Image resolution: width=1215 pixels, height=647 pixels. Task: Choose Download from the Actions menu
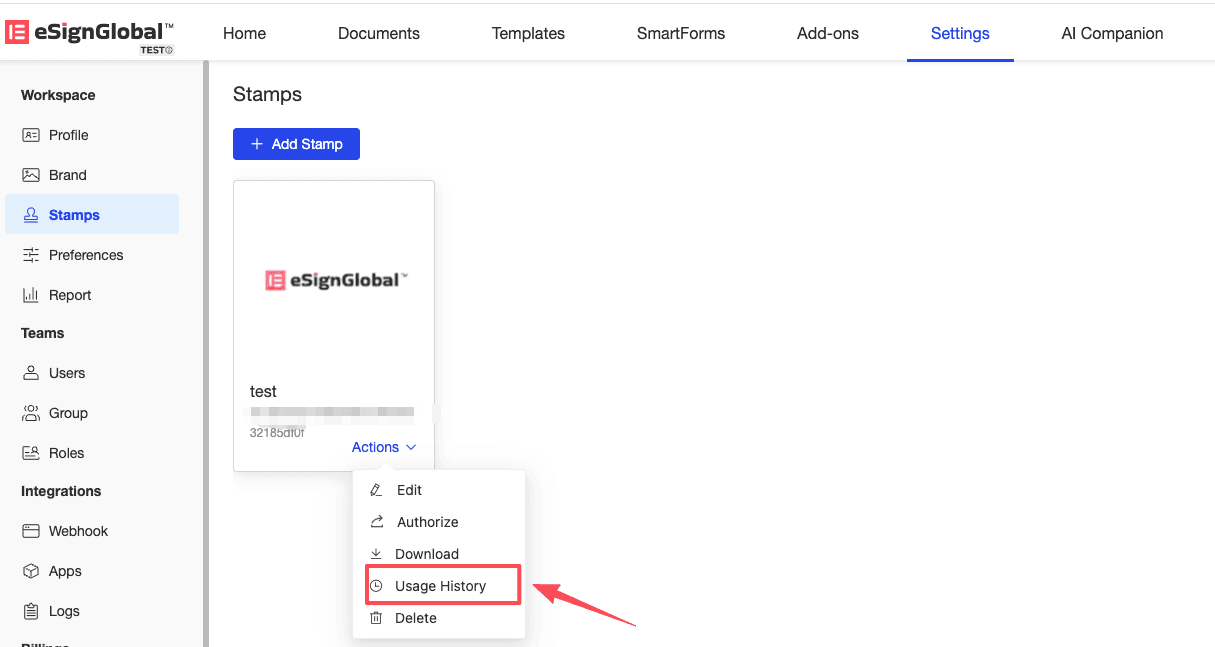(x=439, y=554)
